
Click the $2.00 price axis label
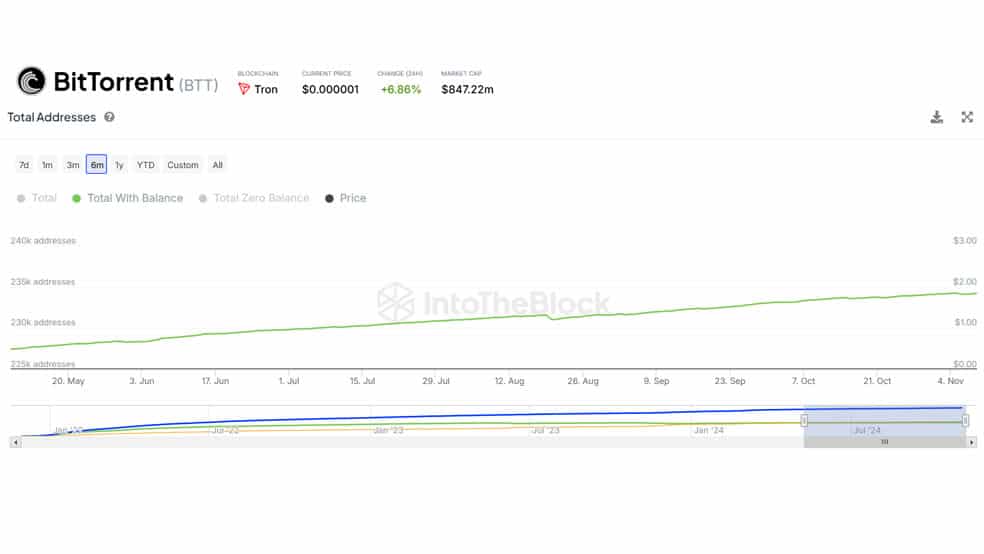[965, 282]
